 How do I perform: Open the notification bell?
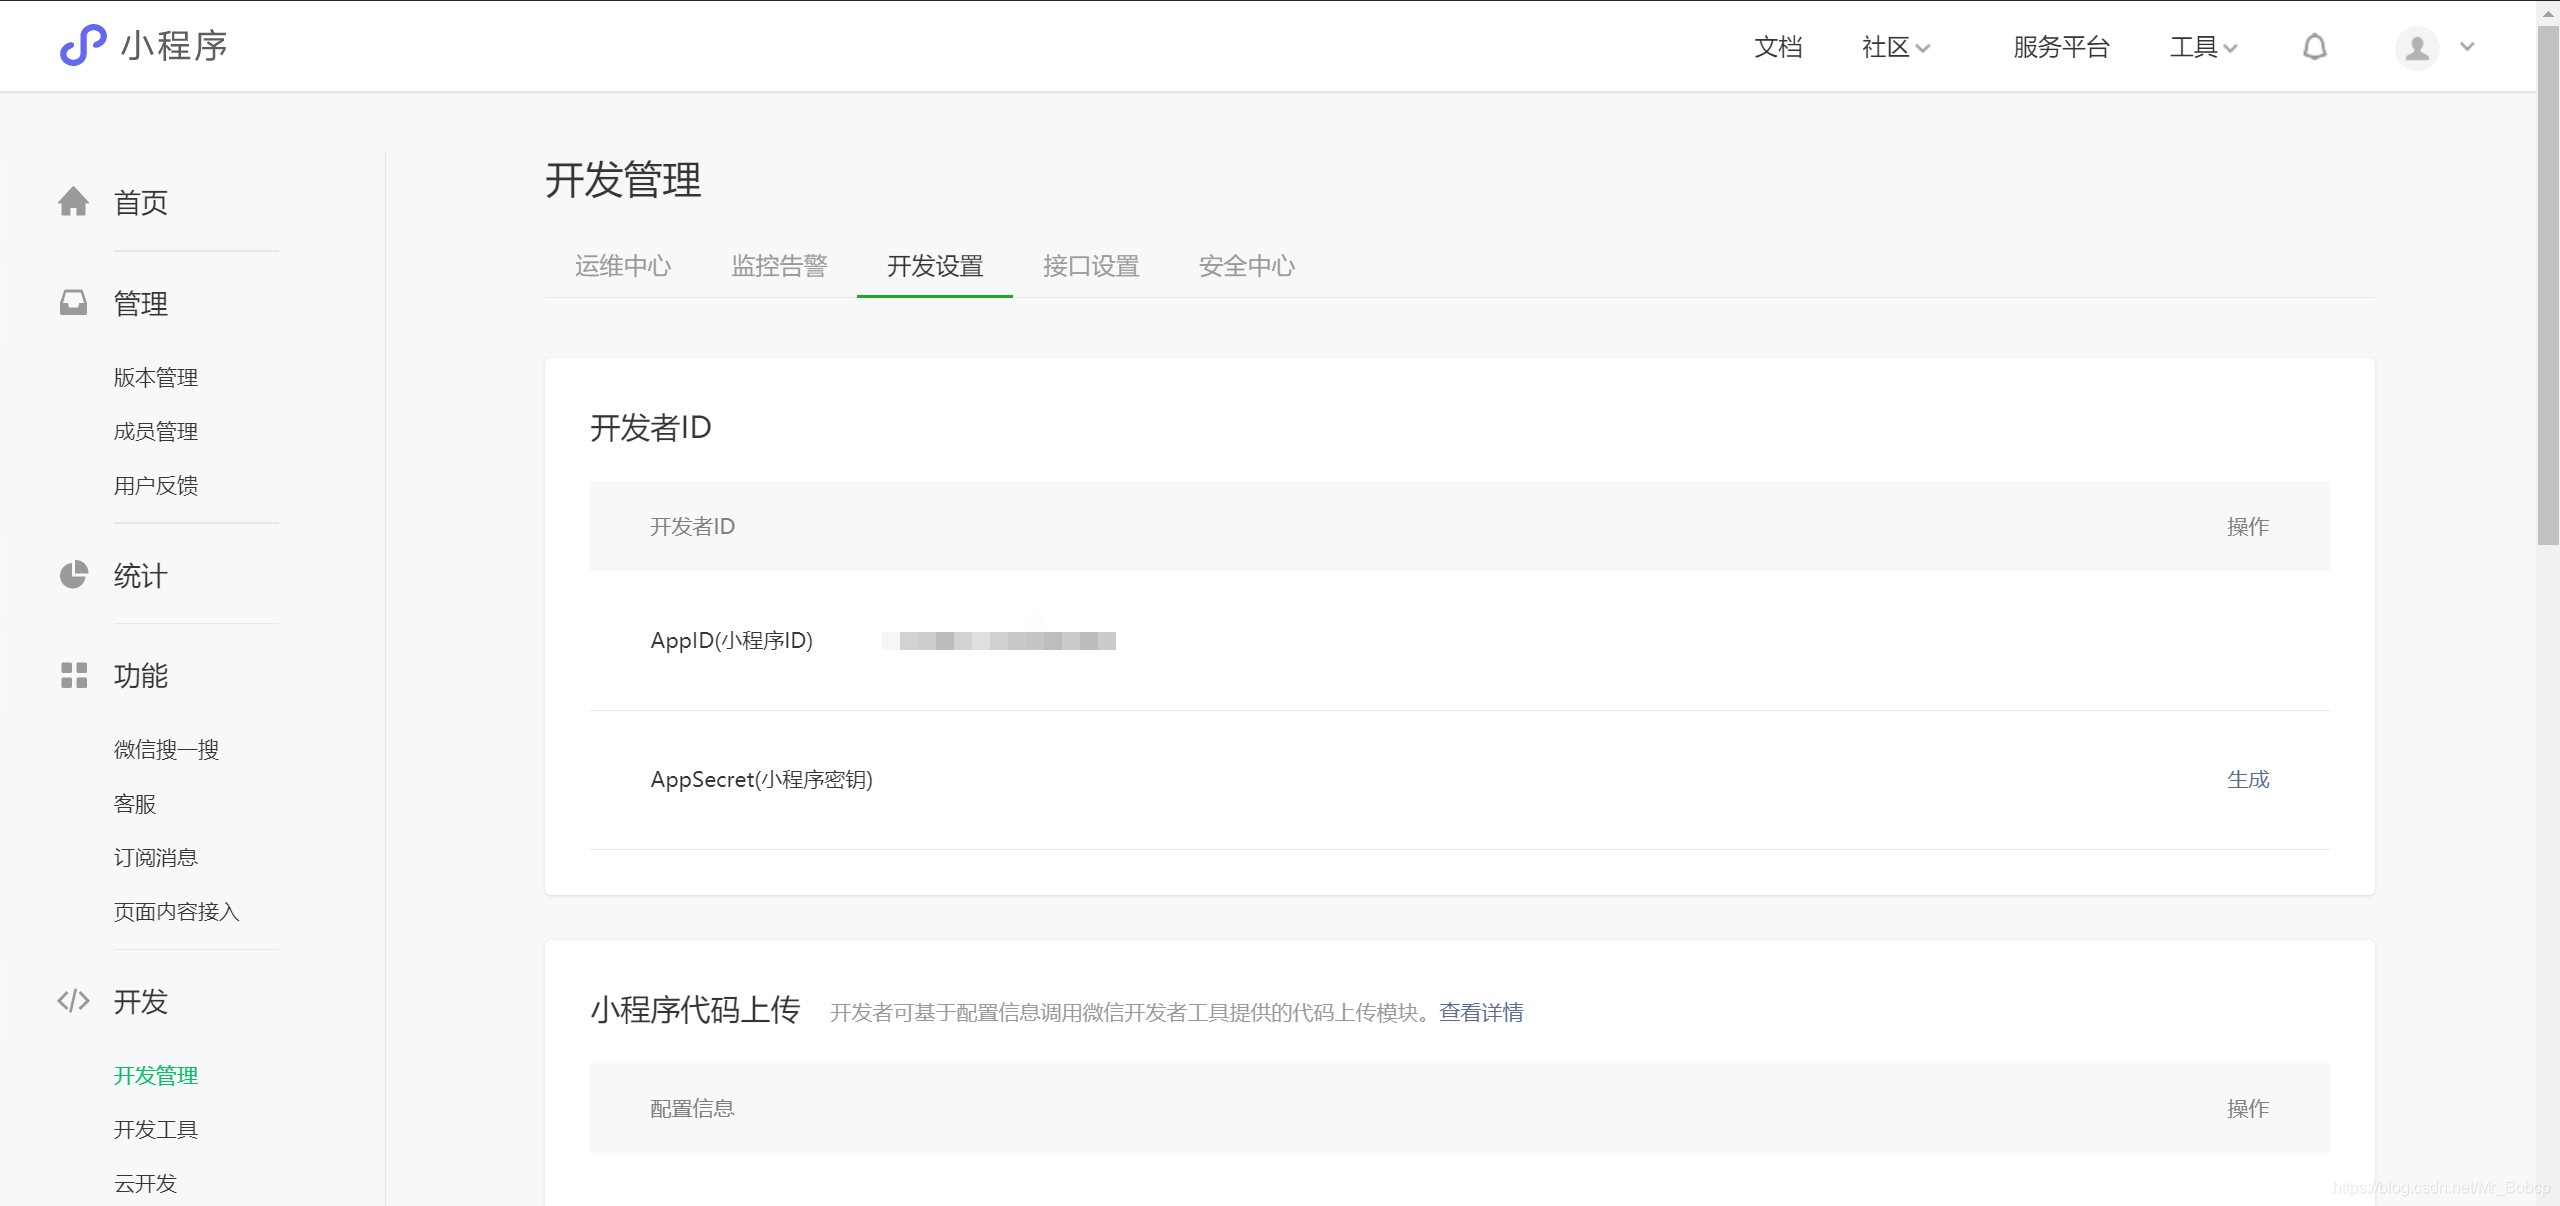[2314, 46]
